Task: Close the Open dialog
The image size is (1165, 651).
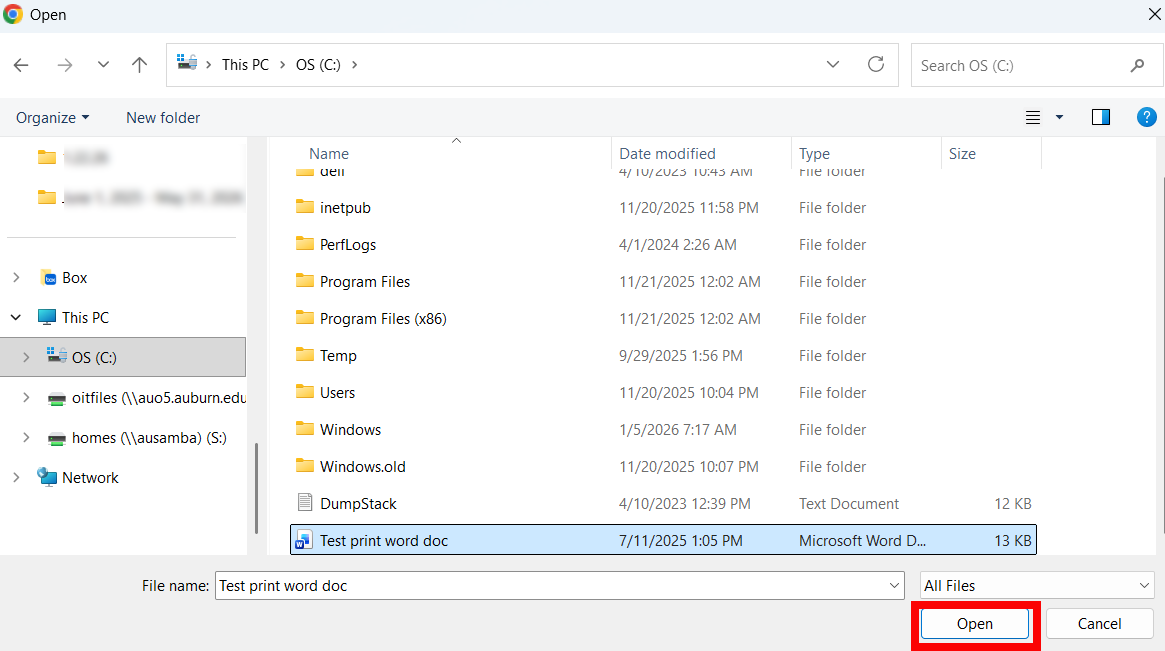Action: pyautogui.click(x=1155, y=15)
